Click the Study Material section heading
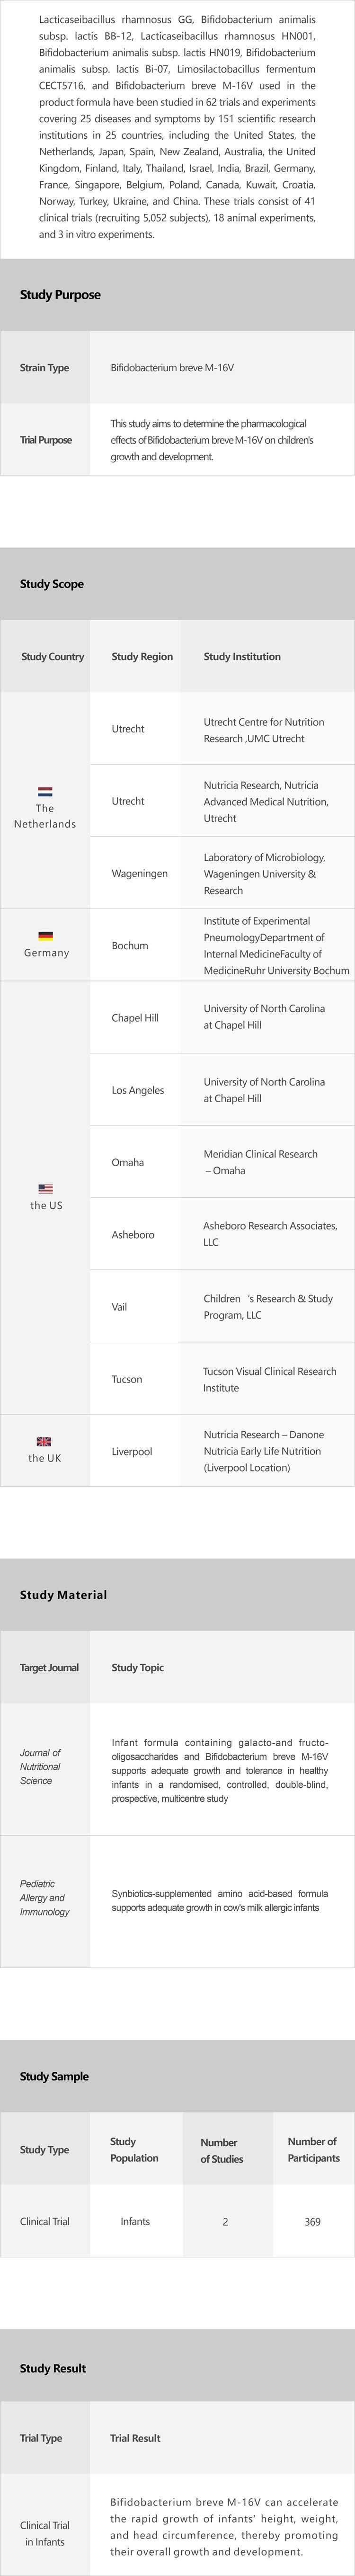Screen dimensions: 355x2576 [x=63, y=1594]
